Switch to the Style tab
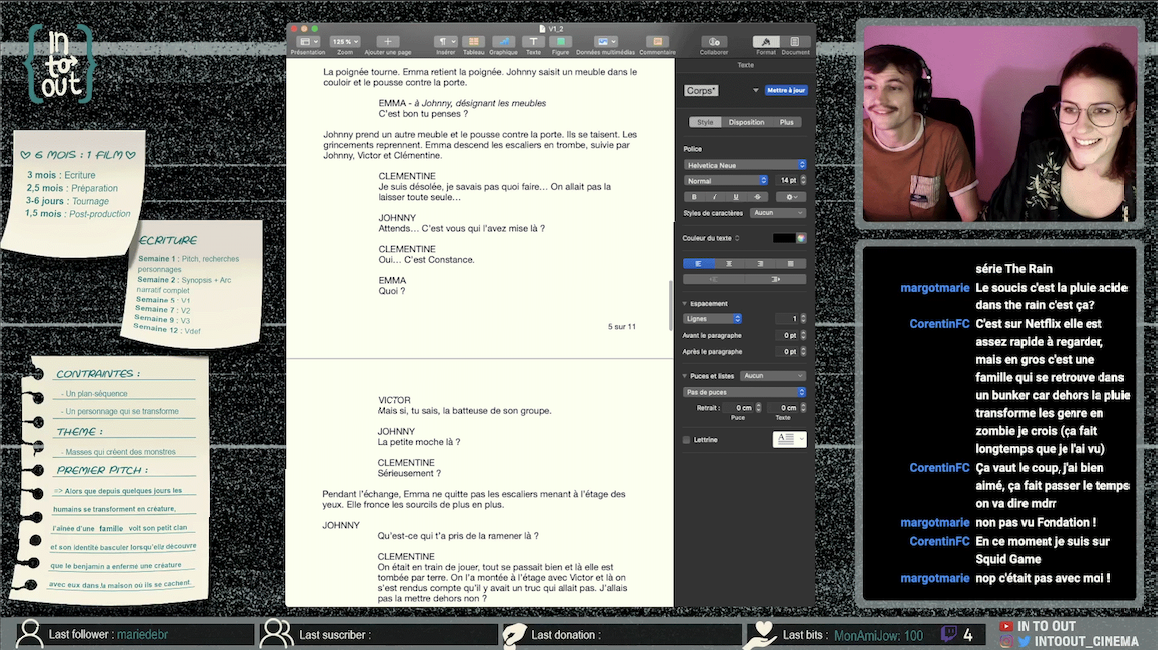 pyautogui.click(x=705, y=123)
